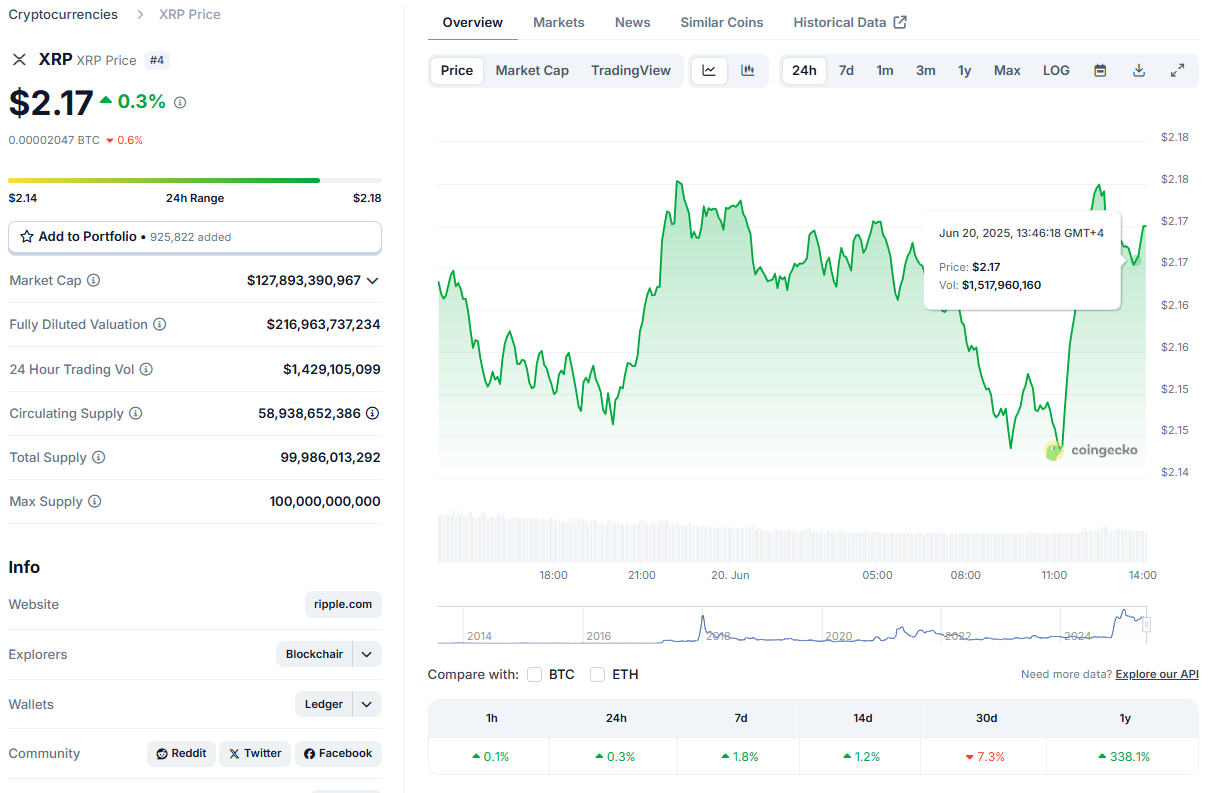Switch to candlestick chart icon
Viewport: 1220px width, 793px height.
[747, 70]
